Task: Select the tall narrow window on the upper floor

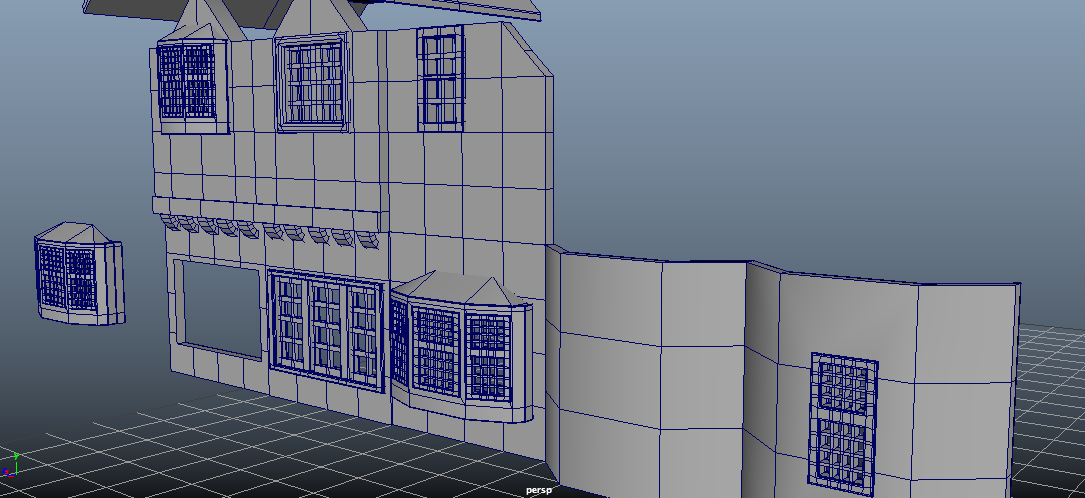Action: (x=441, y=78)
